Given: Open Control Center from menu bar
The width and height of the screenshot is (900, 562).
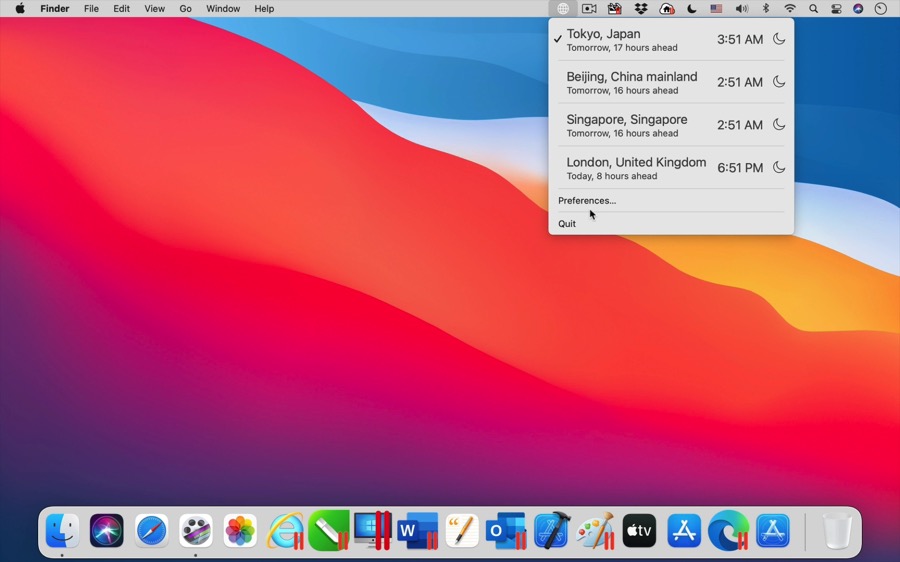Looking at the screenshot, I should (837, 9).
